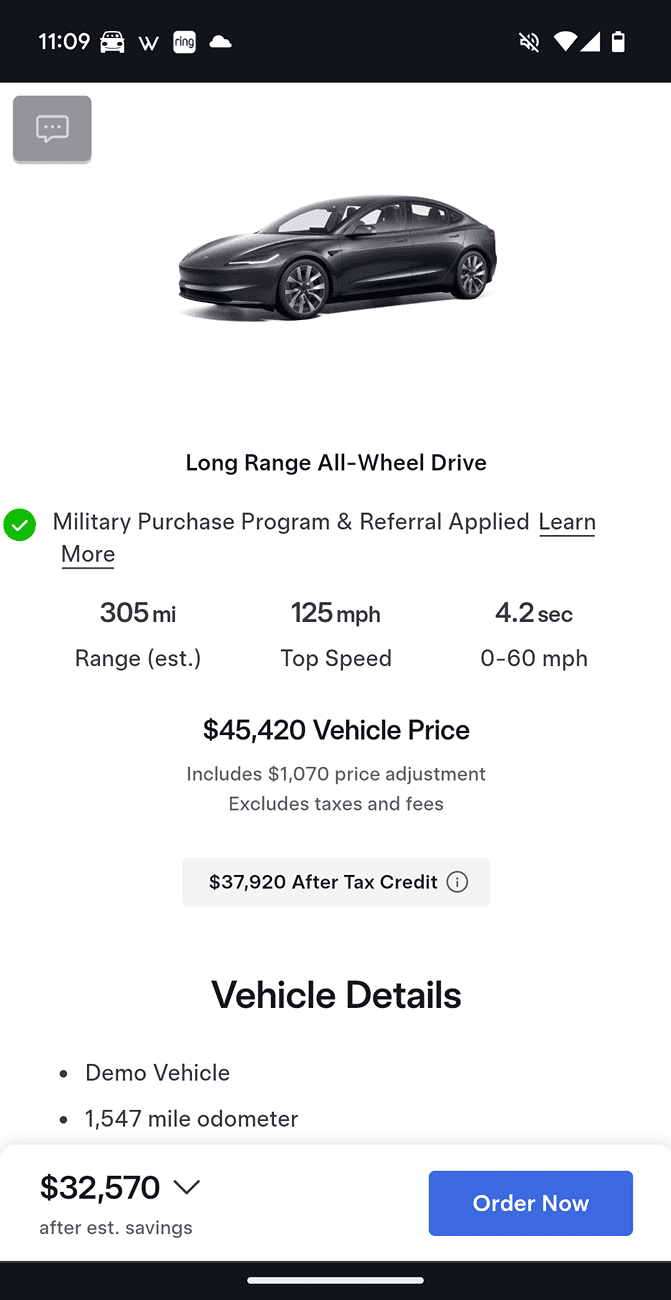Open the after est. savings details
Screen dimensions: 671x1300
click(116, 1226)
